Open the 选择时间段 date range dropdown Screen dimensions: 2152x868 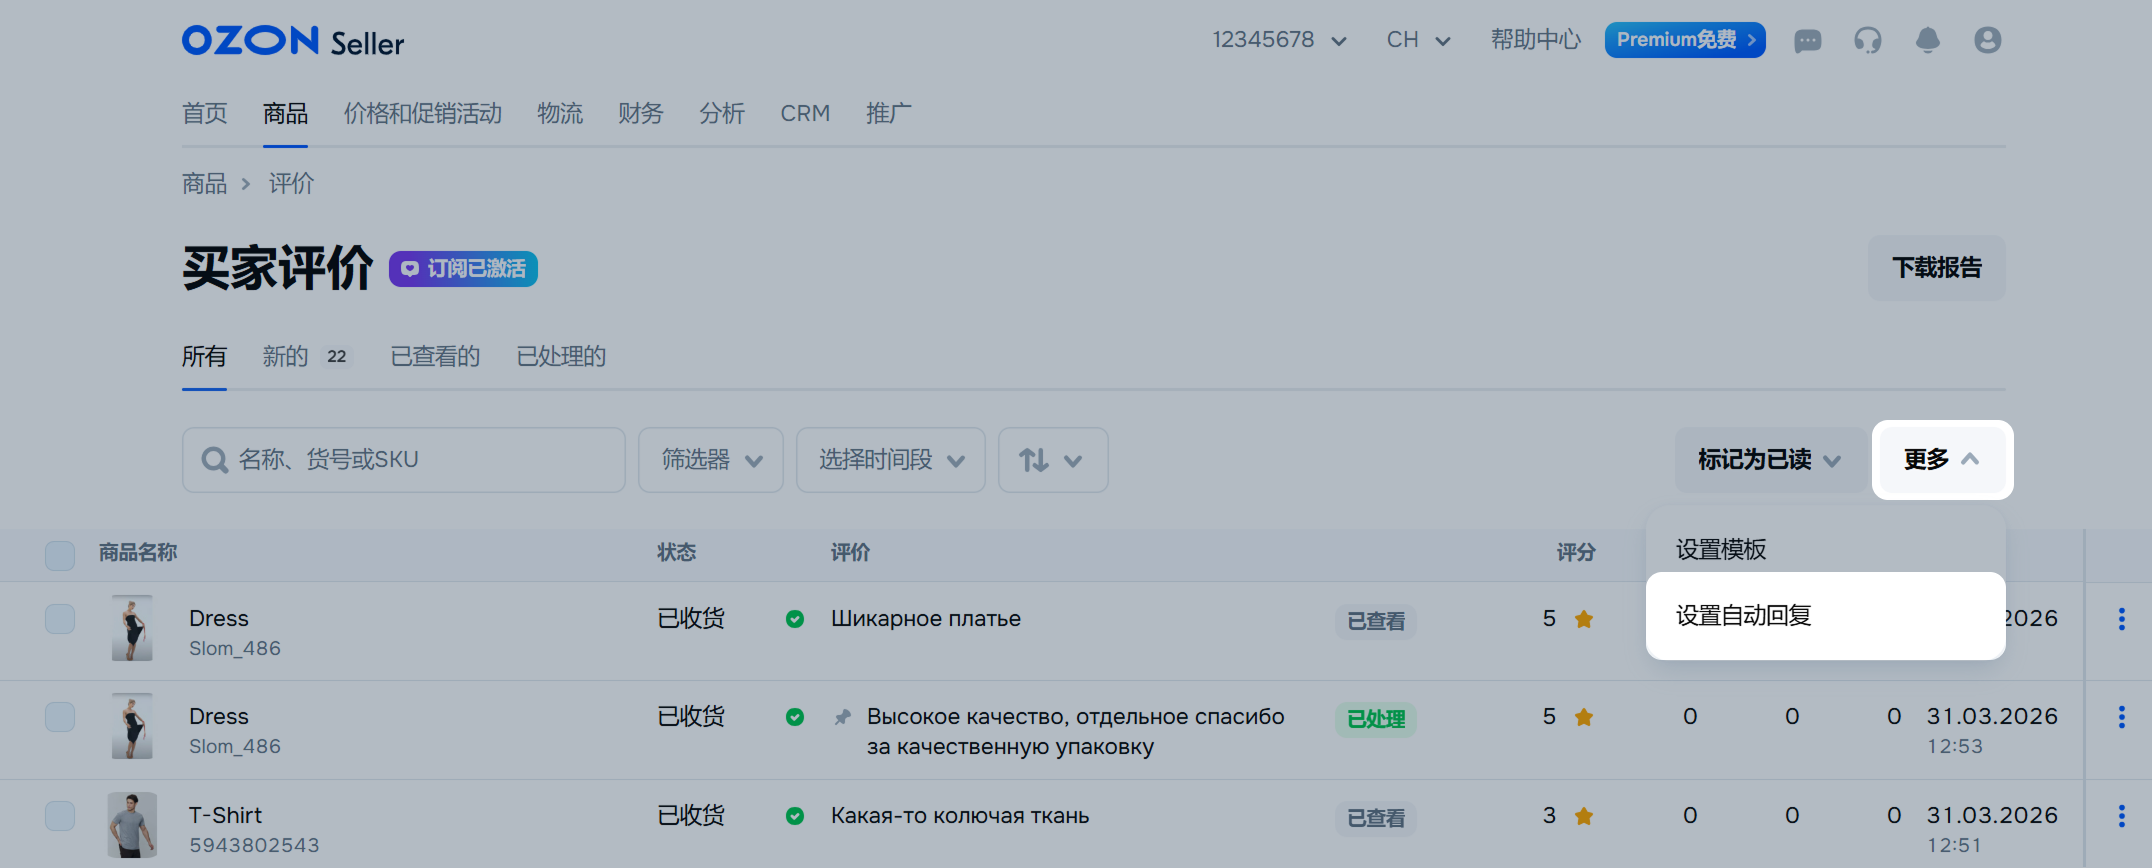890,460
